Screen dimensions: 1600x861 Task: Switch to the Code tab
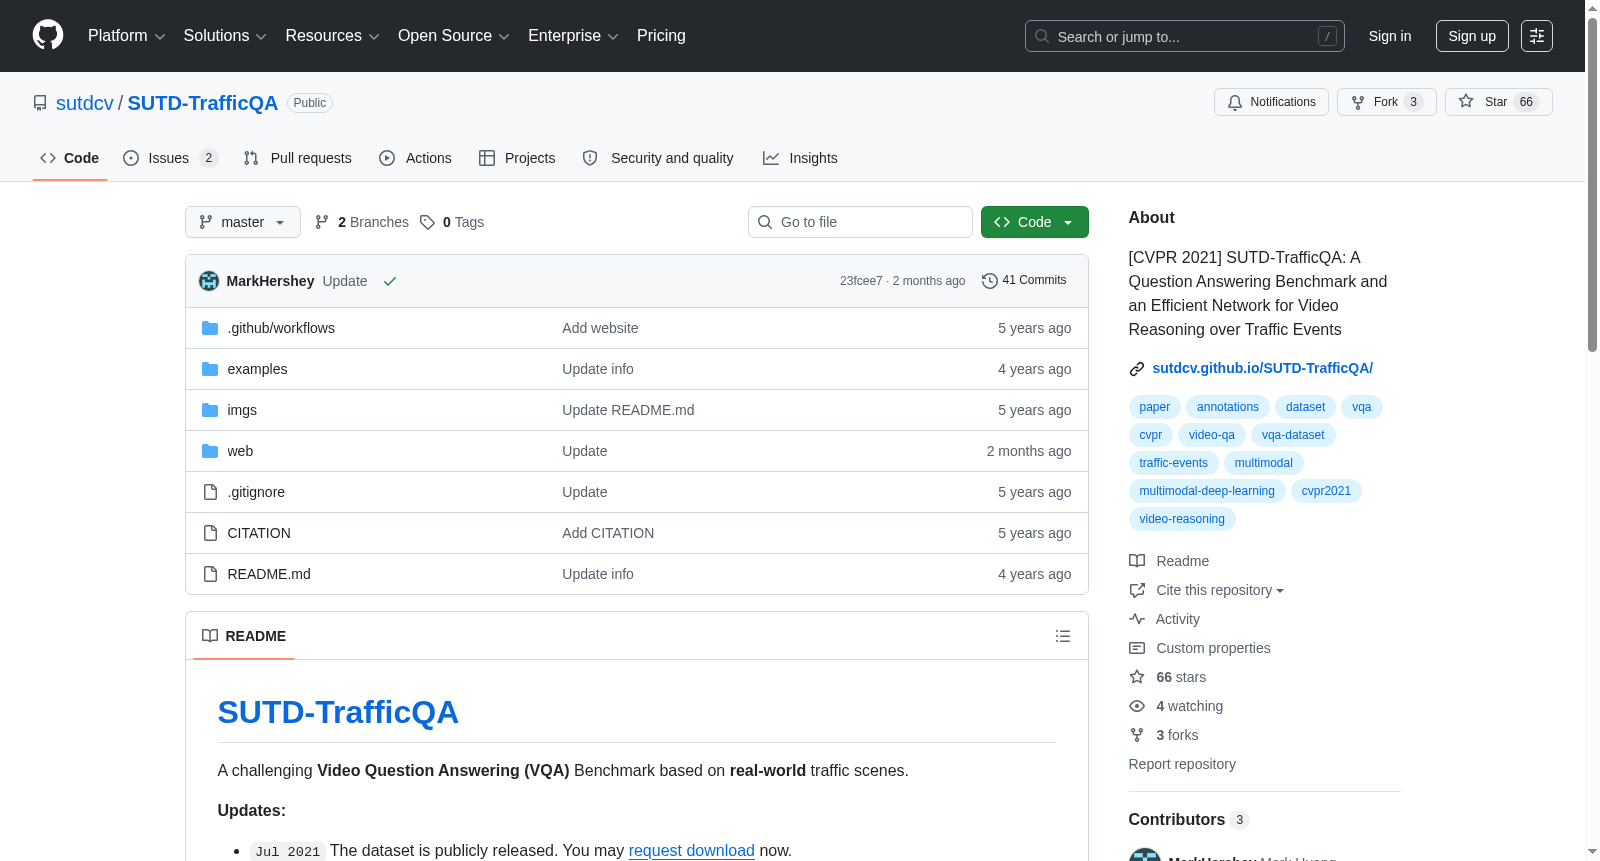coord(70,158)
